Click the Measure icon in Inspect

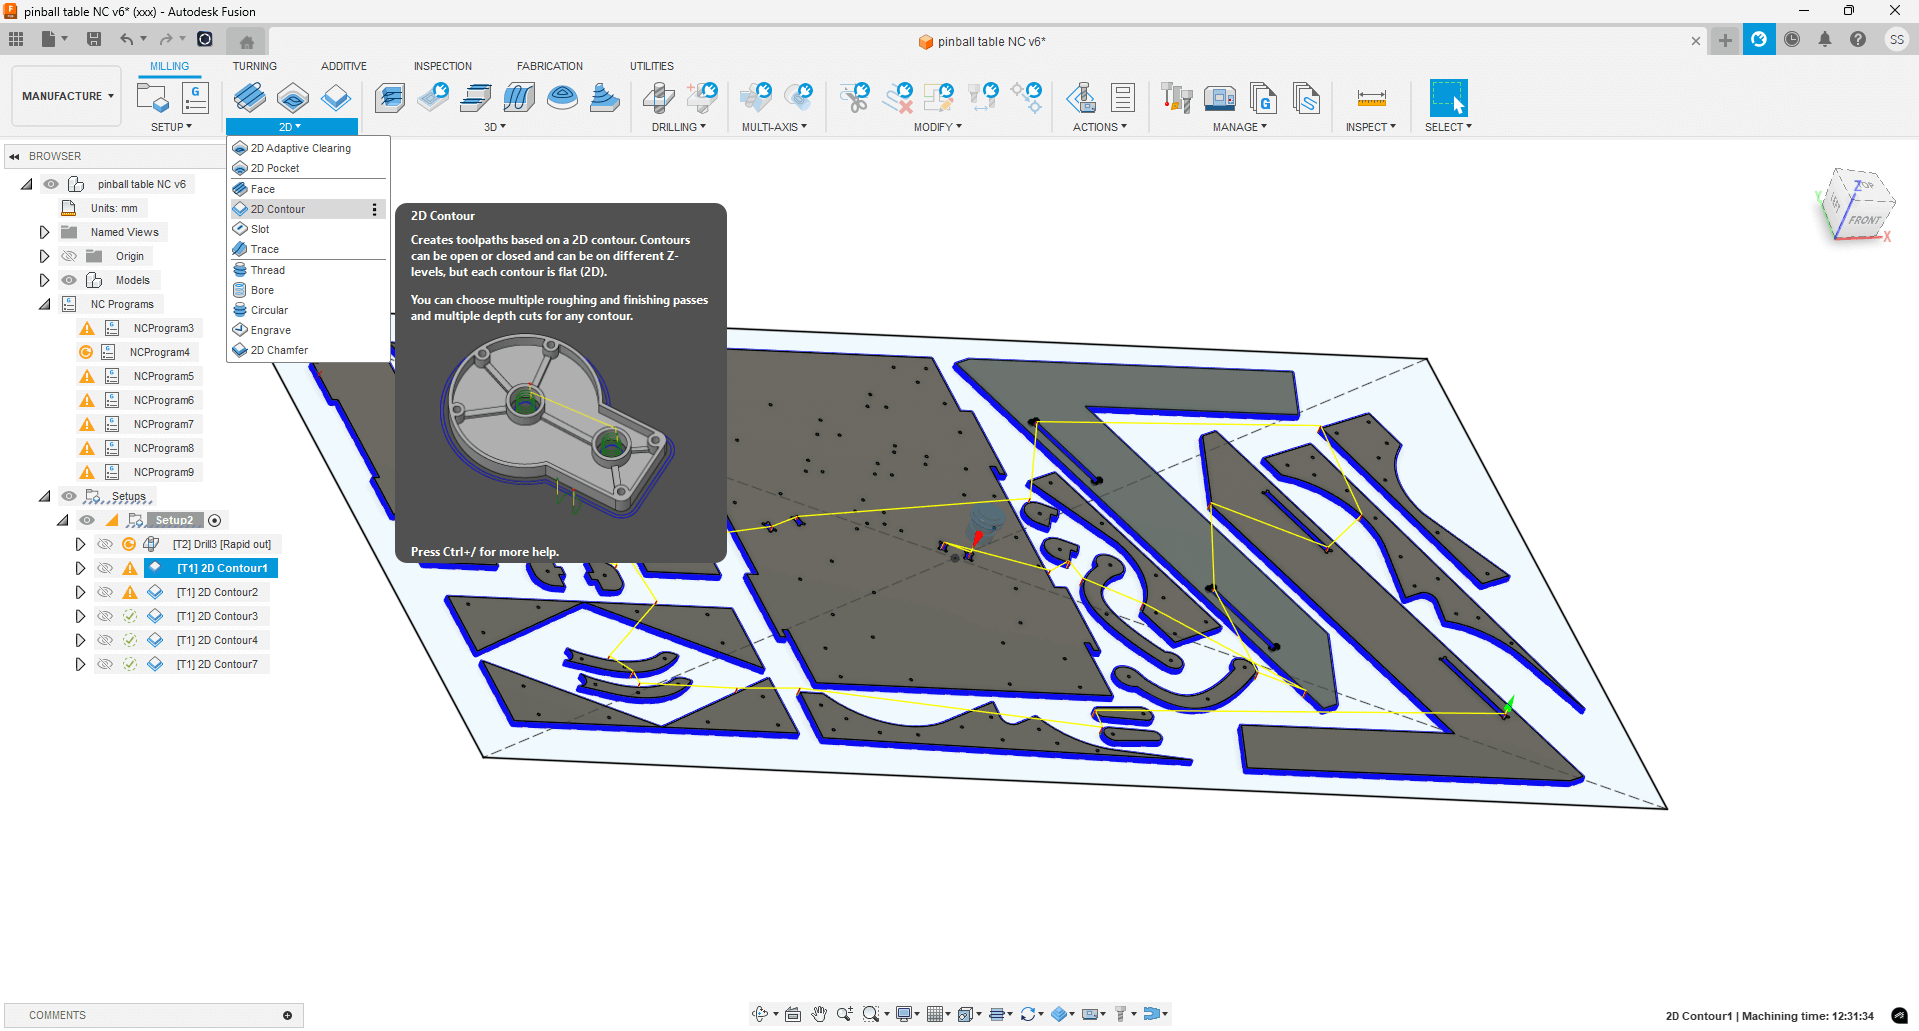[x=1371, y=98]
